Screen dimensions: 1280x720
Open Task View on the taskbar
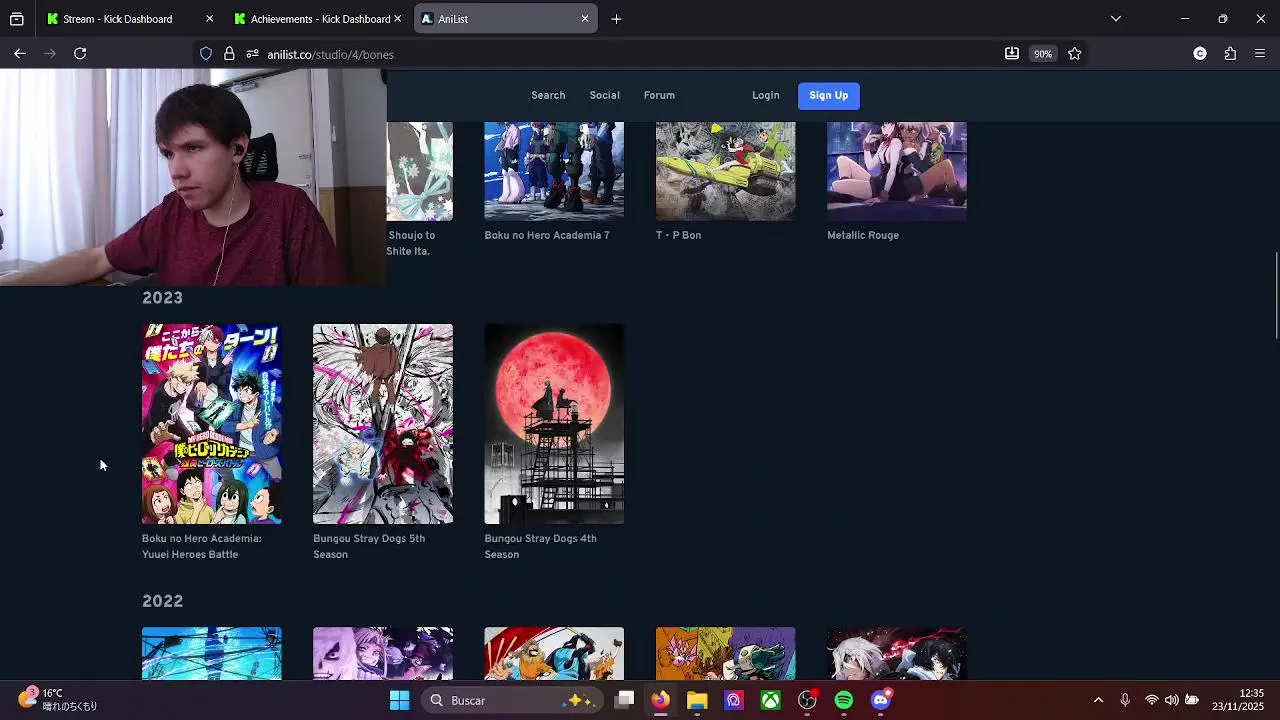(x=624, y=701)
